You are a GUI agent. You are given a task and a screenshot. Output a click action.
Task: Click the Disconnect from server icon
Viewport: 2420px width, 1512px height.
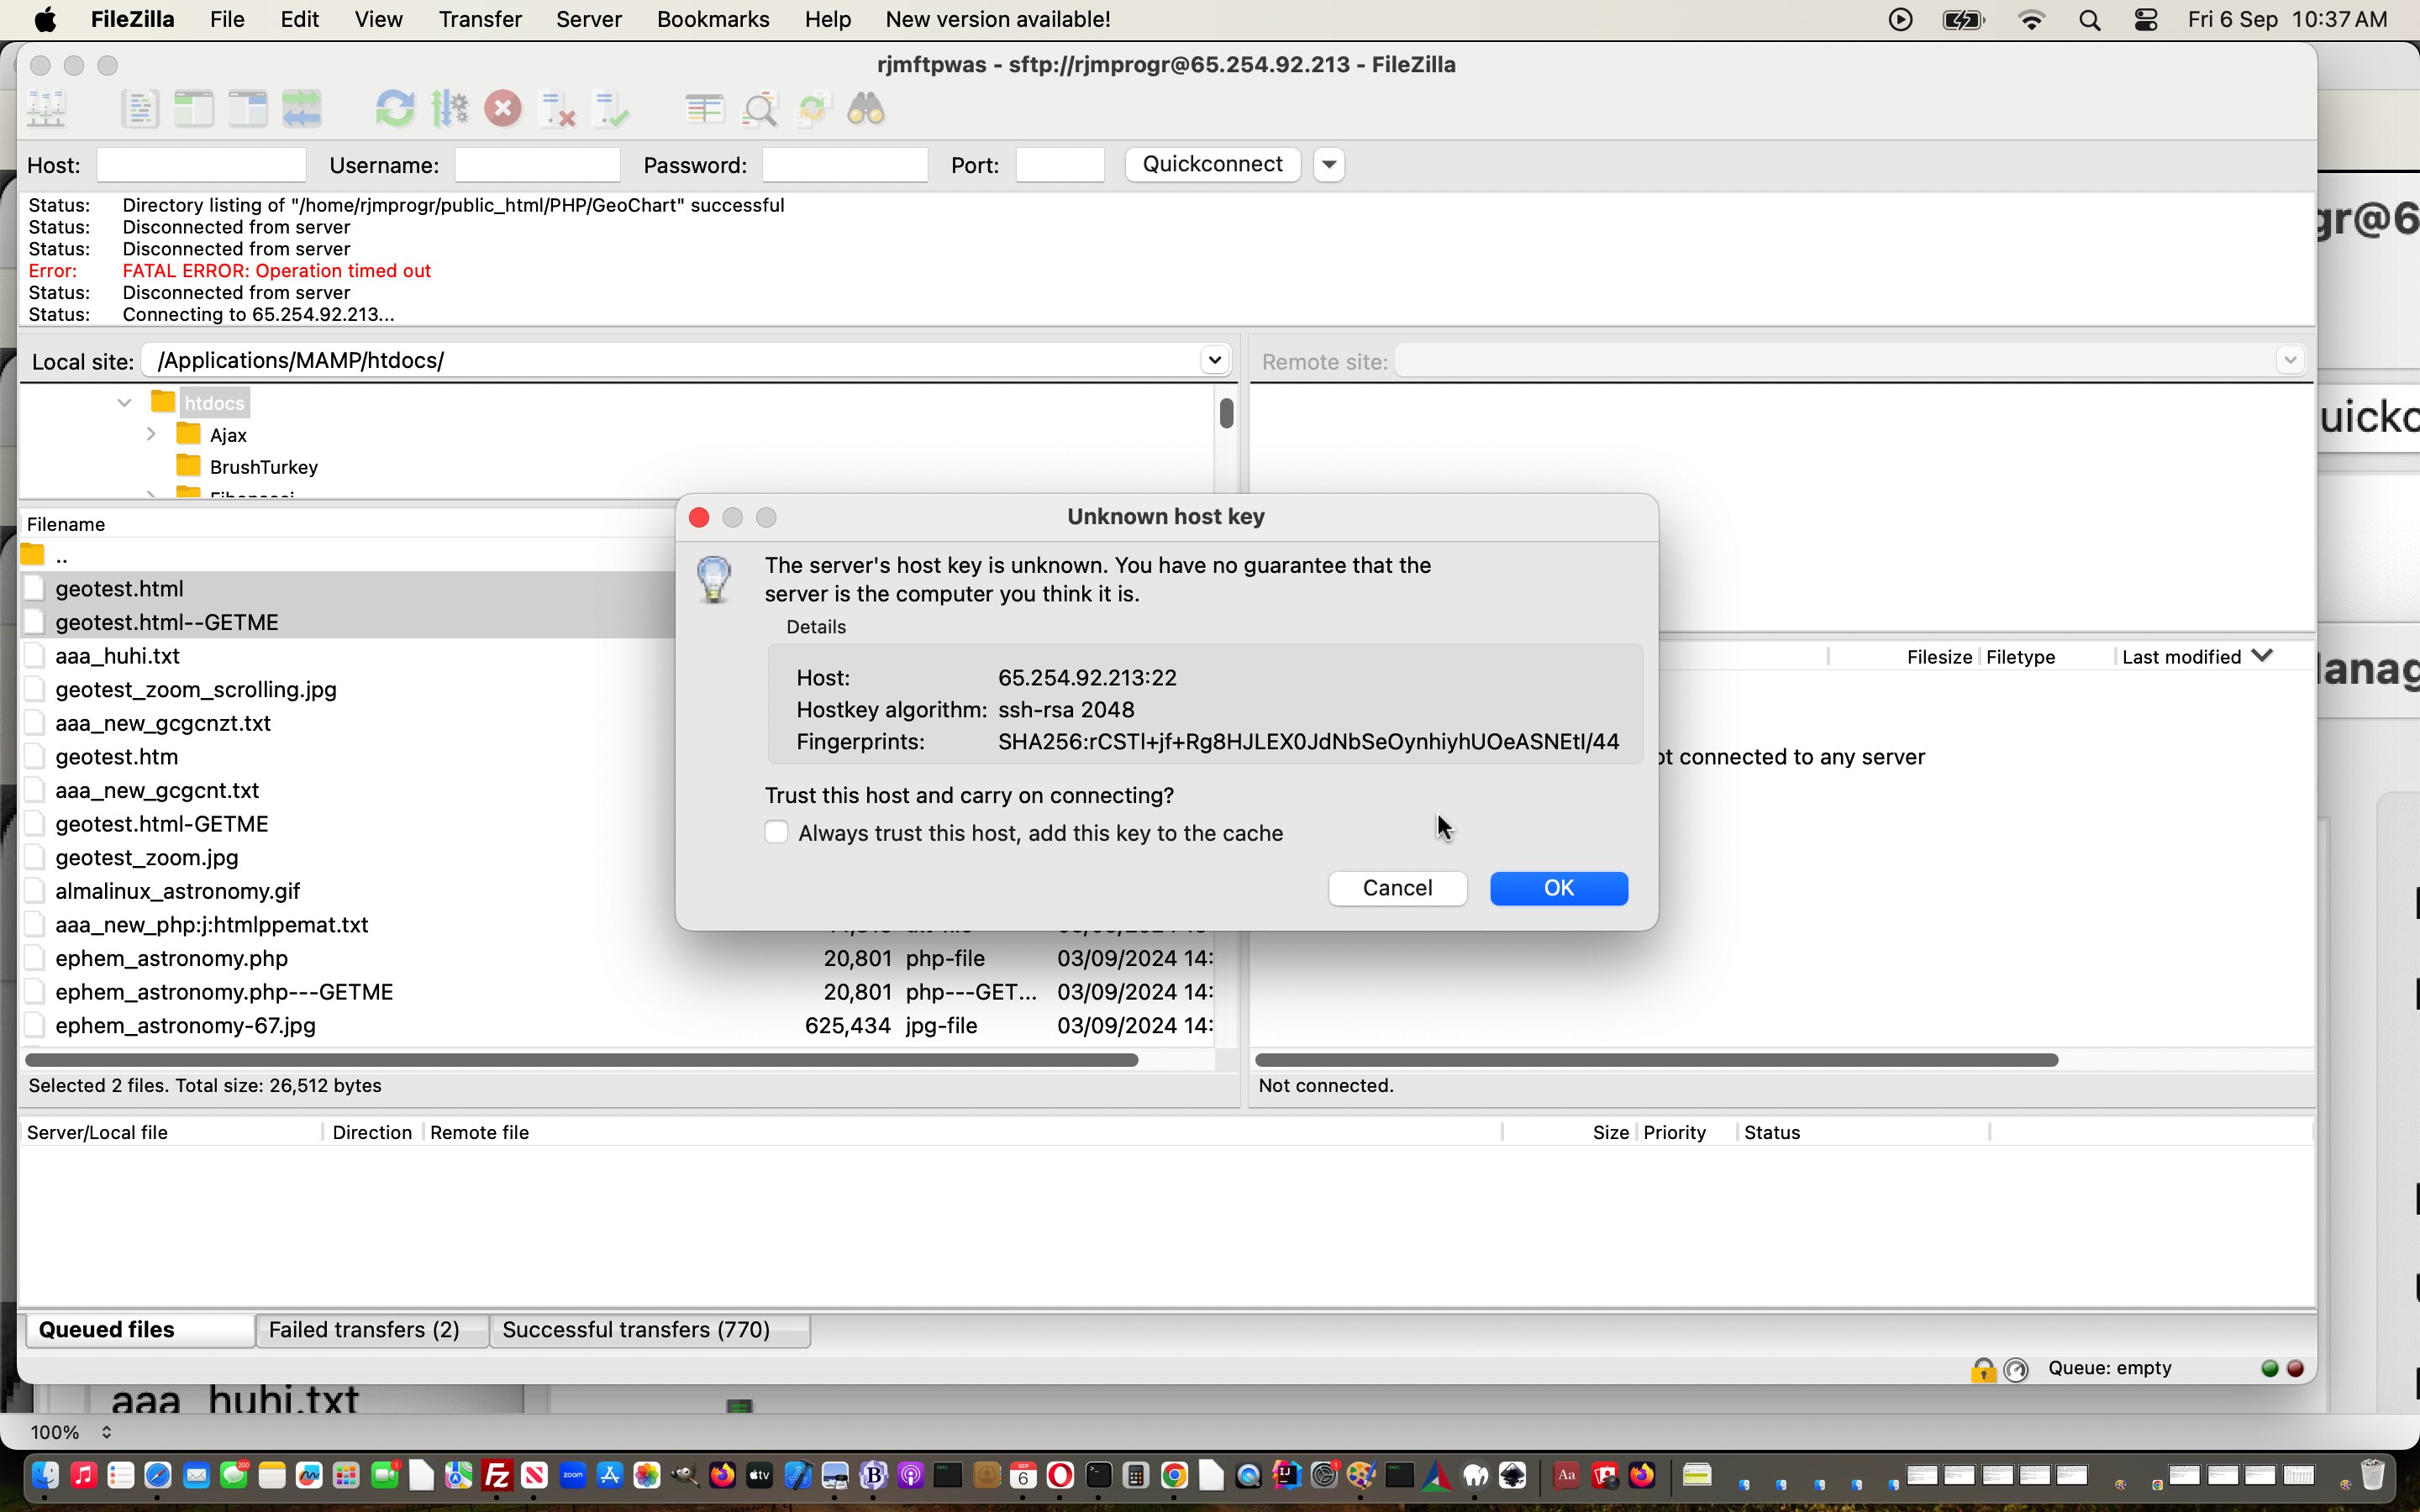coord(557,109)
